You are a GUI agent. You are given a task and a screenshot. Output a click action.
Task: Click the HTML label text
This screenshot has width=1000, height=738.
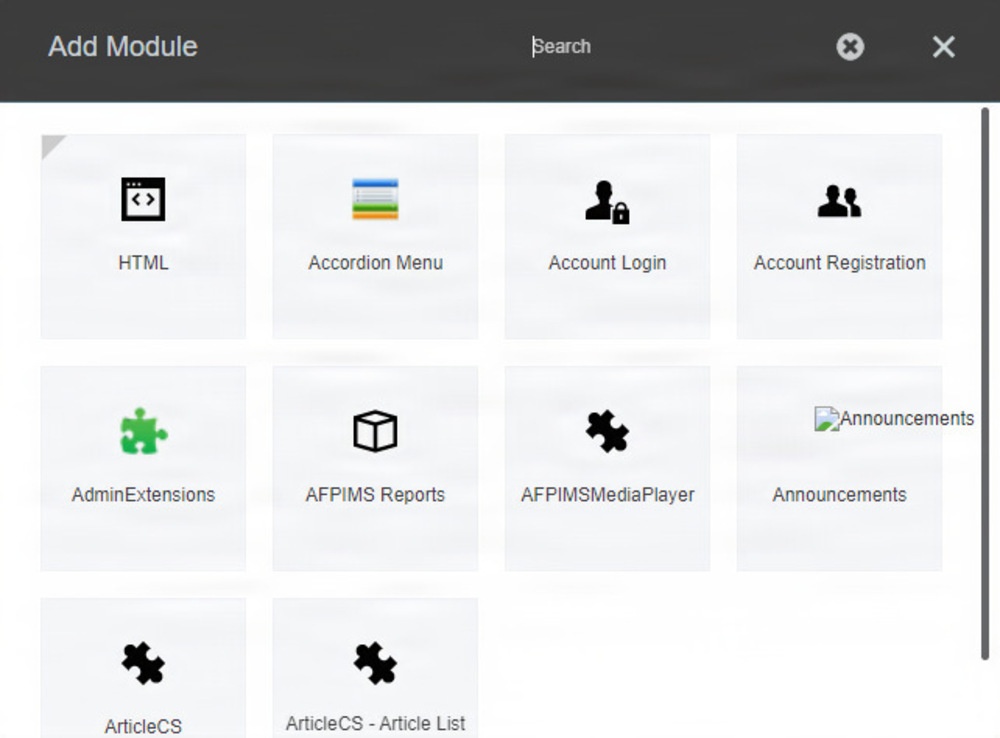click(143, 263)
